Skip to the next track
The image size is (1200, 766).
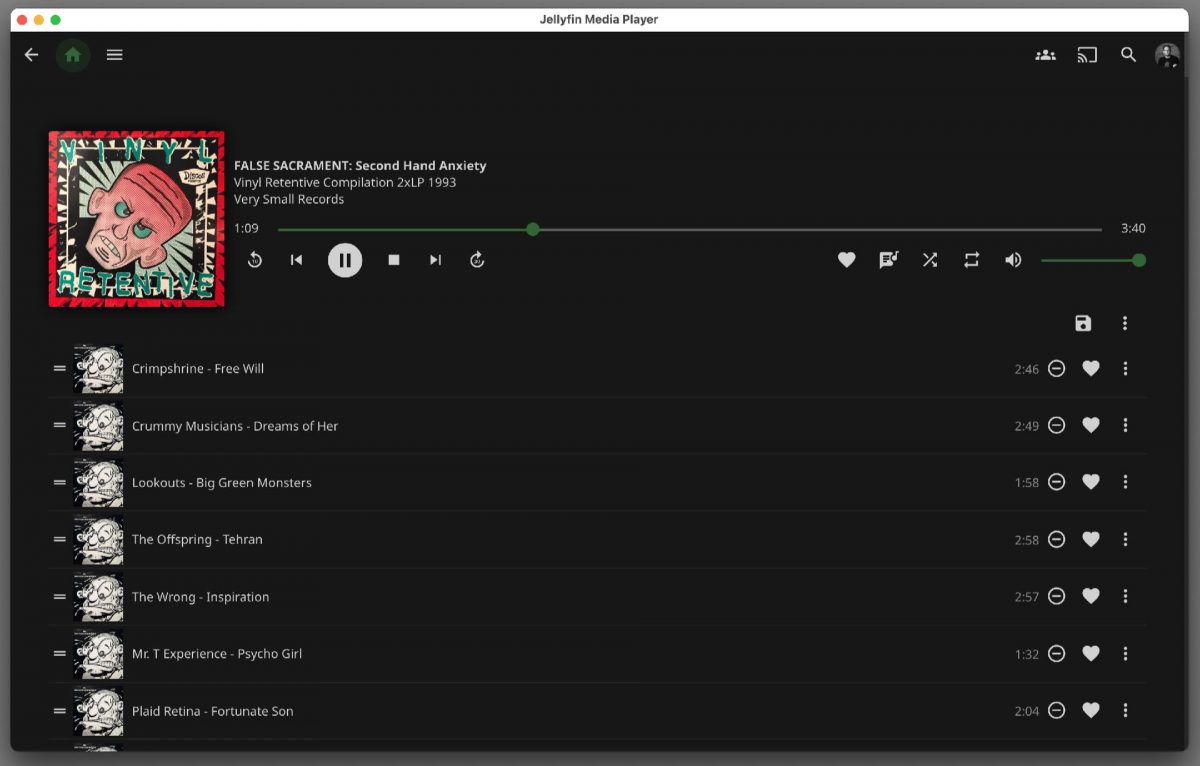point(435,260)
